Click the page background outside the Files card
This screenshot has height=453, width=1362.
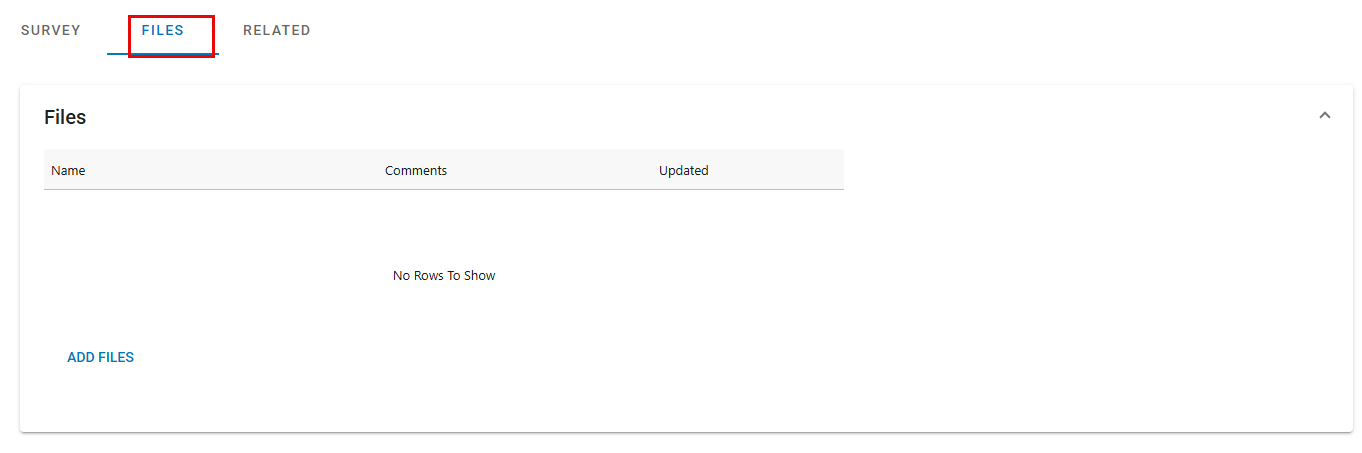click(680, 444)
